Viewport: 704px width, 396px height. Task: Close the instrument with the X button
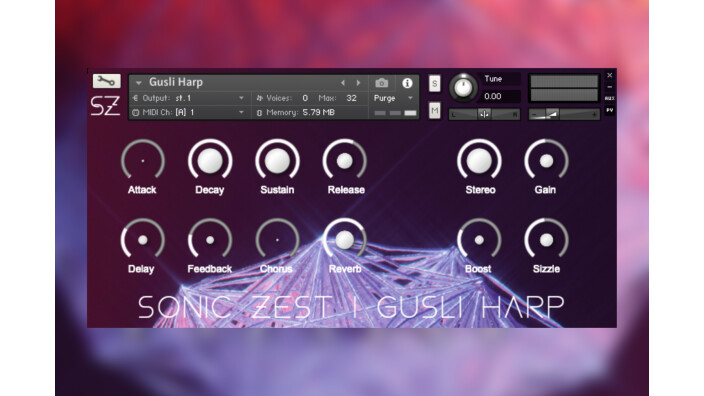pos(610,75)
